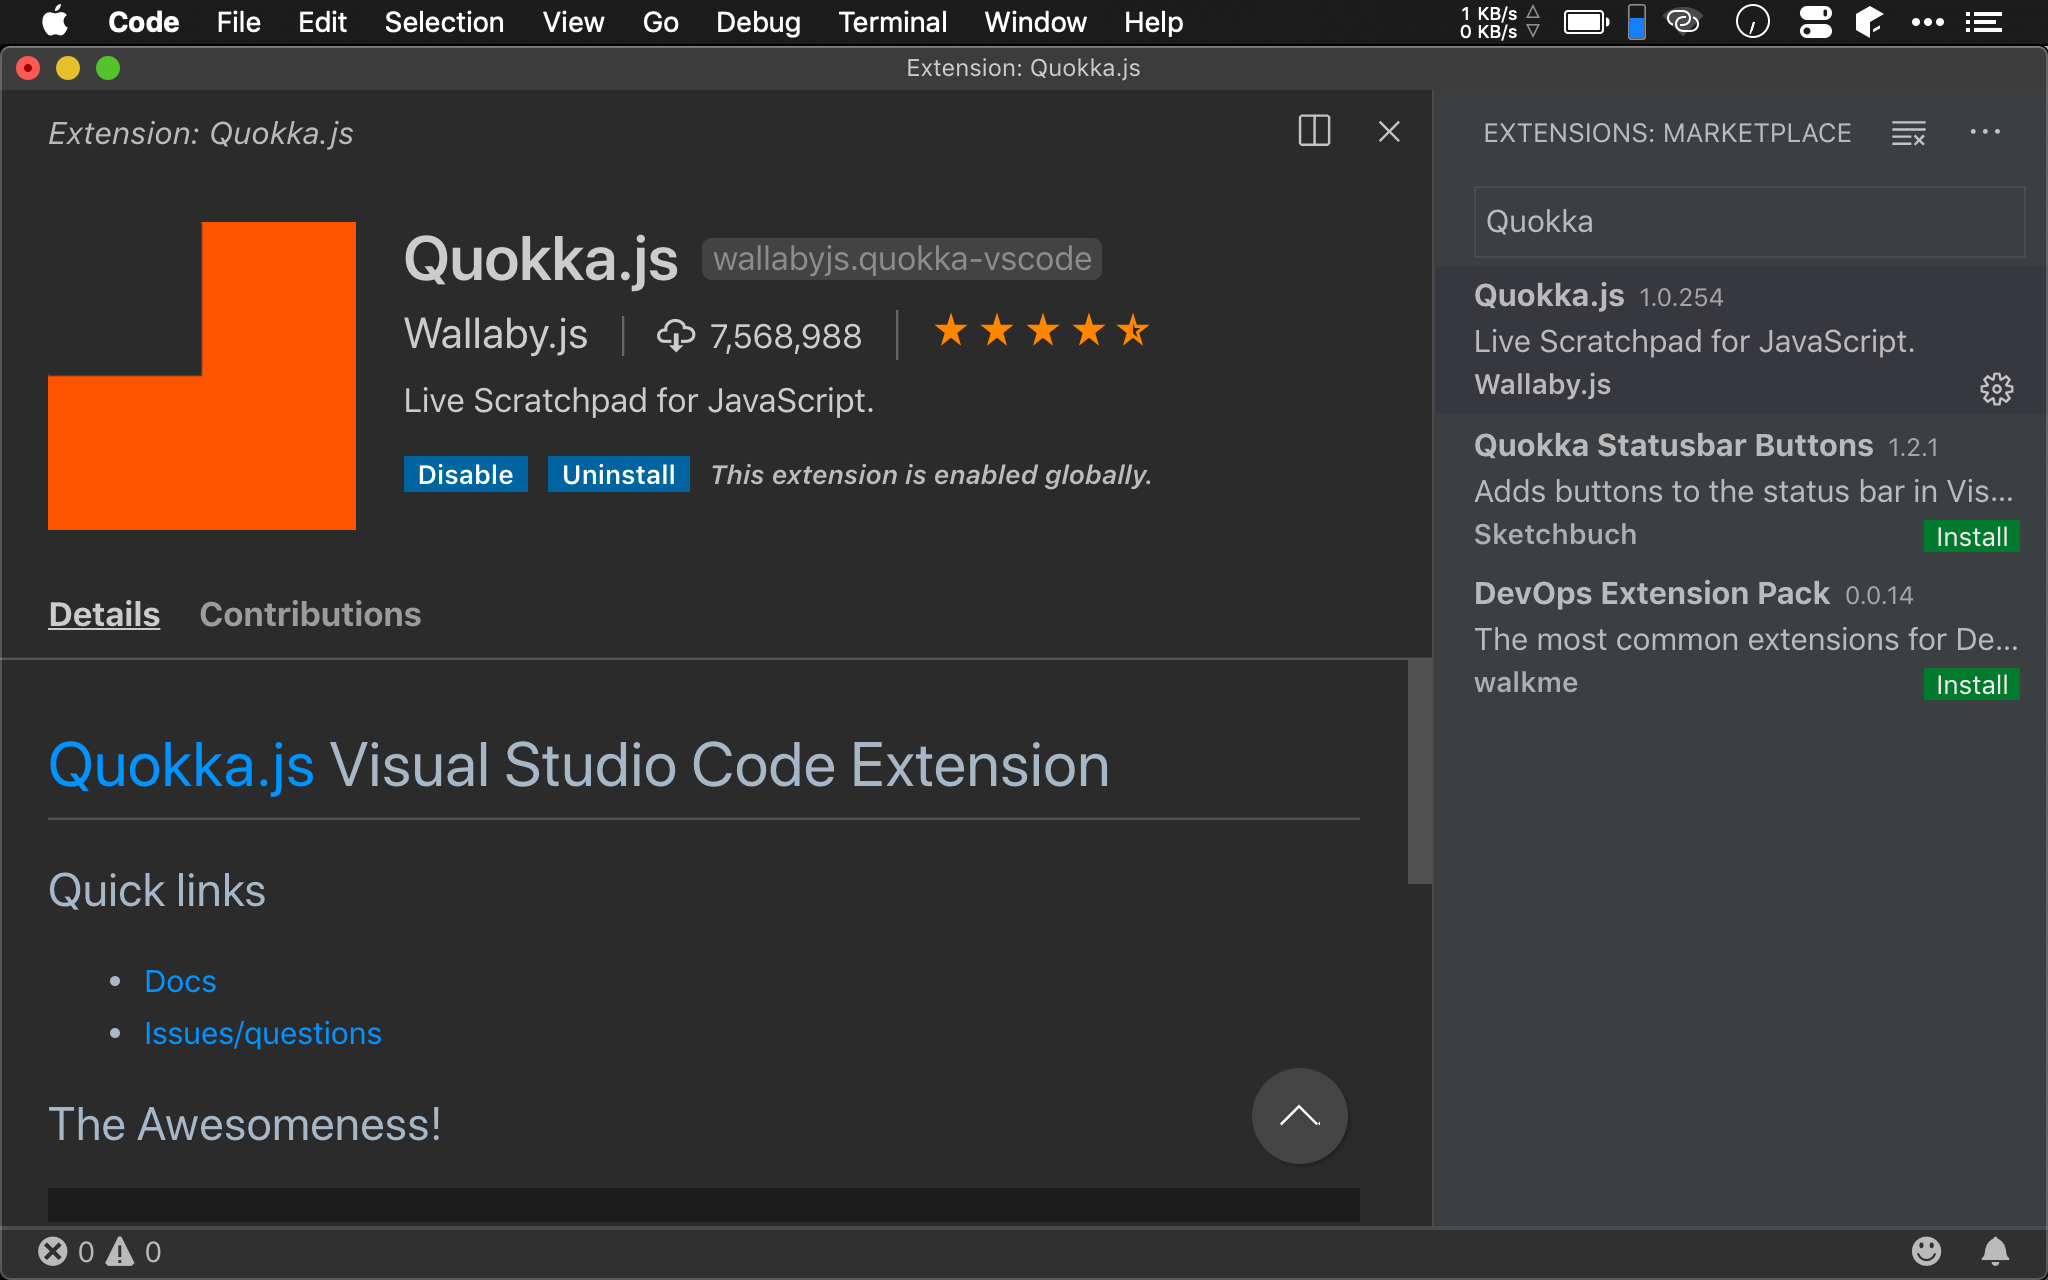The width and height of the screenshot is (2048, 1280).
Task: Click the circular clock menu bar icon
Action: (x=1752, y=22)
